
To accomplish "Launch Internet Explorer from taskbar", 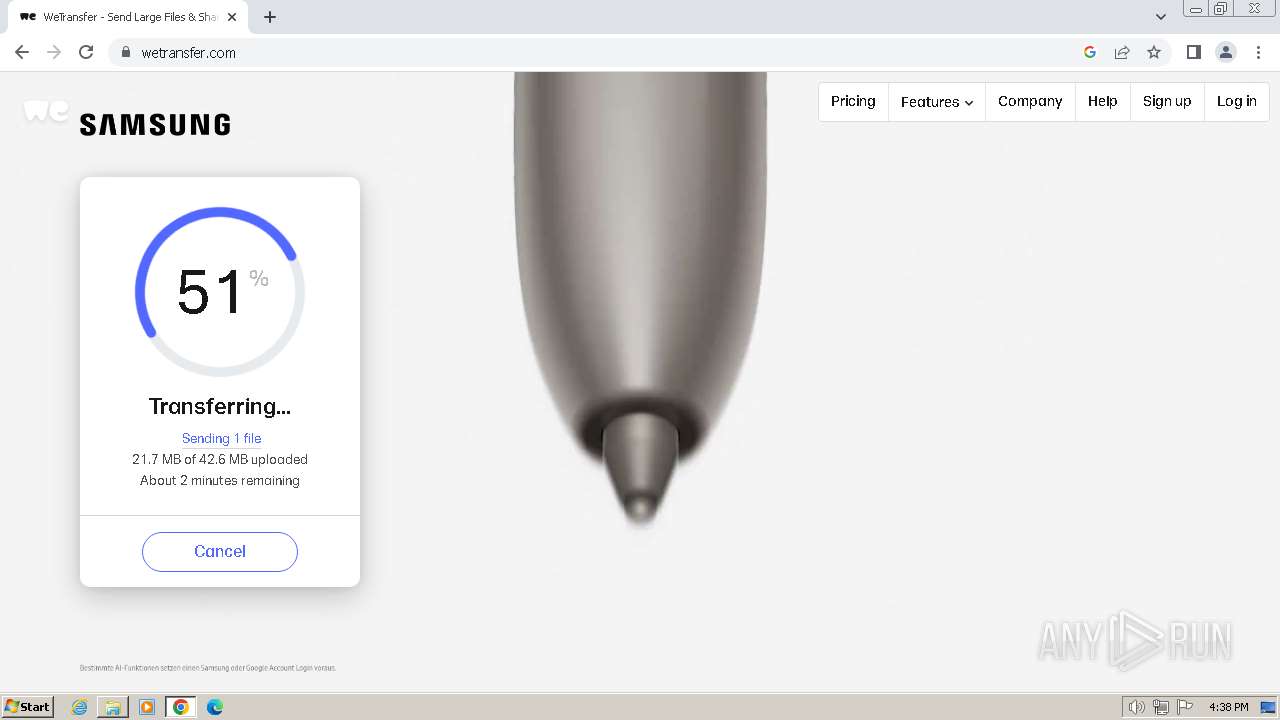I will click(x=79, y=707).
